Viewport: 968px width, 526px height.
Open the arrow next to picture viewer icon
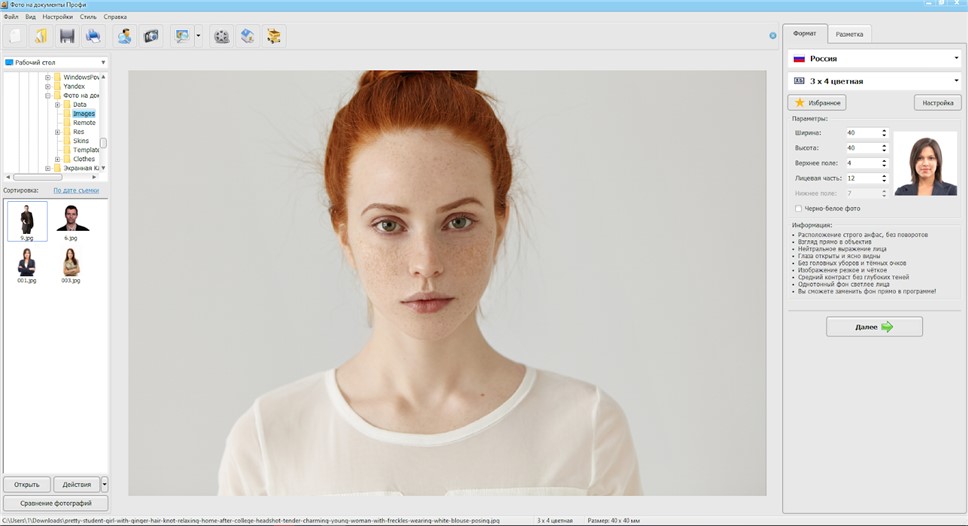198,36
